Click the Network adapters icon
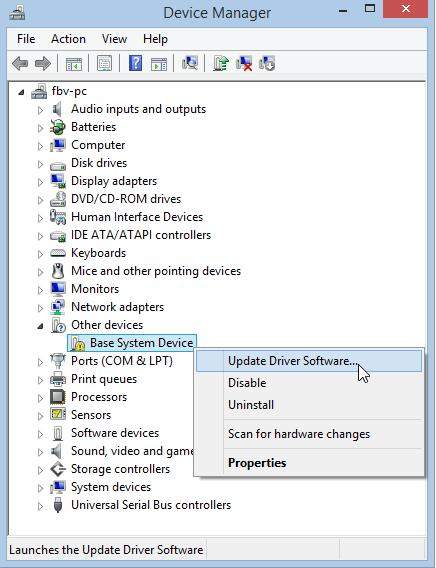436x568 pixels. coord(58,307)
